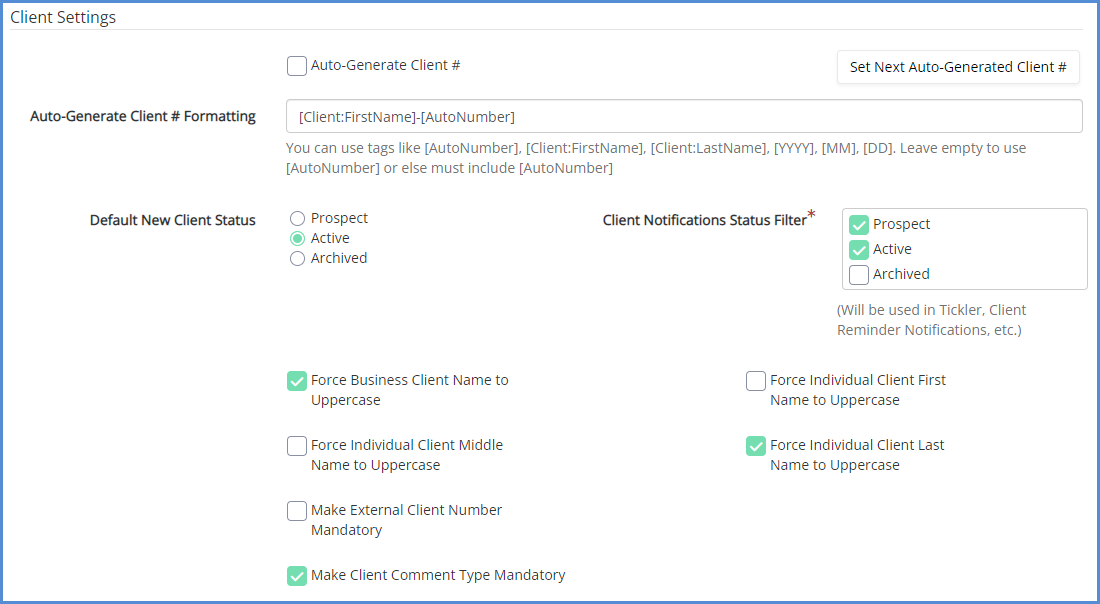This screenshot has width=1100, height=604.
Task: Click the Client Settings section heading
Action: [63, 17]
